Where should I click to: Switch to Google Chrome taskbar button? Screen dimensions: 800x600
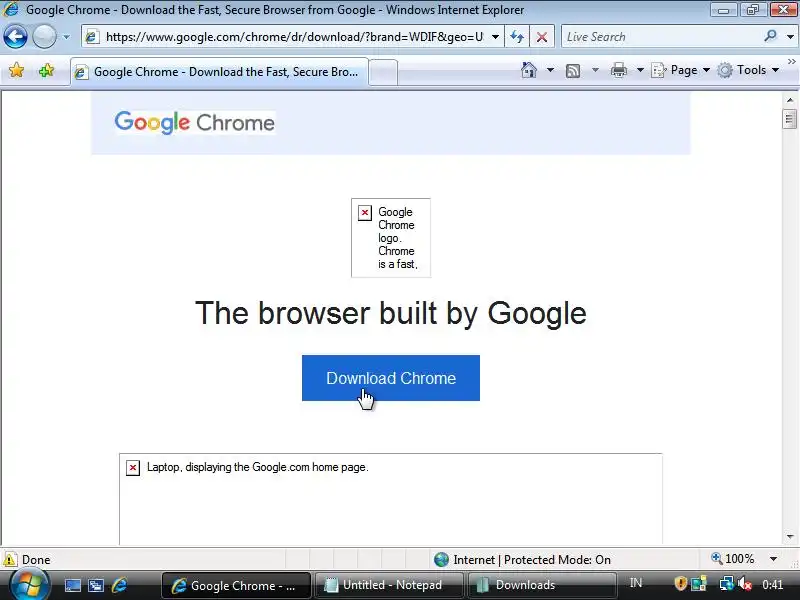coord(236,585)
